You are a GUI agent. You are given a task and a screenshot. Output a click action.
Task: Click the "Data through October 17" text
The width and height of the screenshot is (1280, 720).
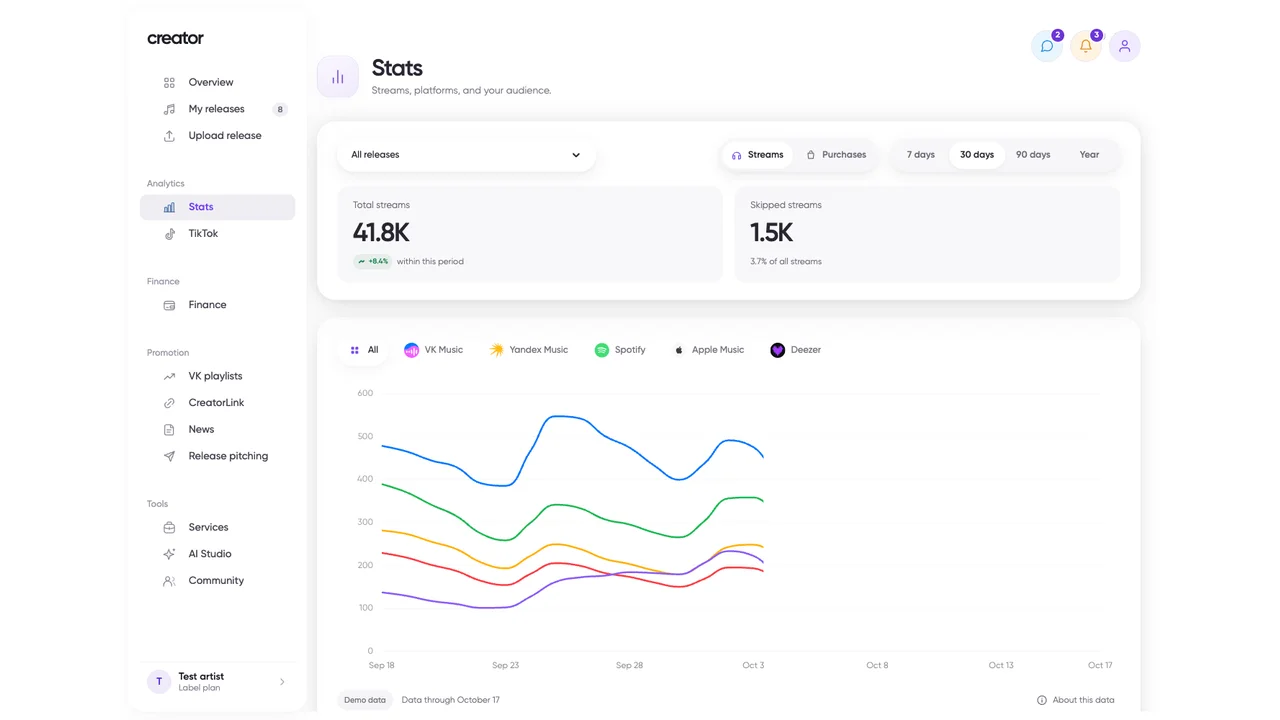pyautogui.click(x=451, y=700)
